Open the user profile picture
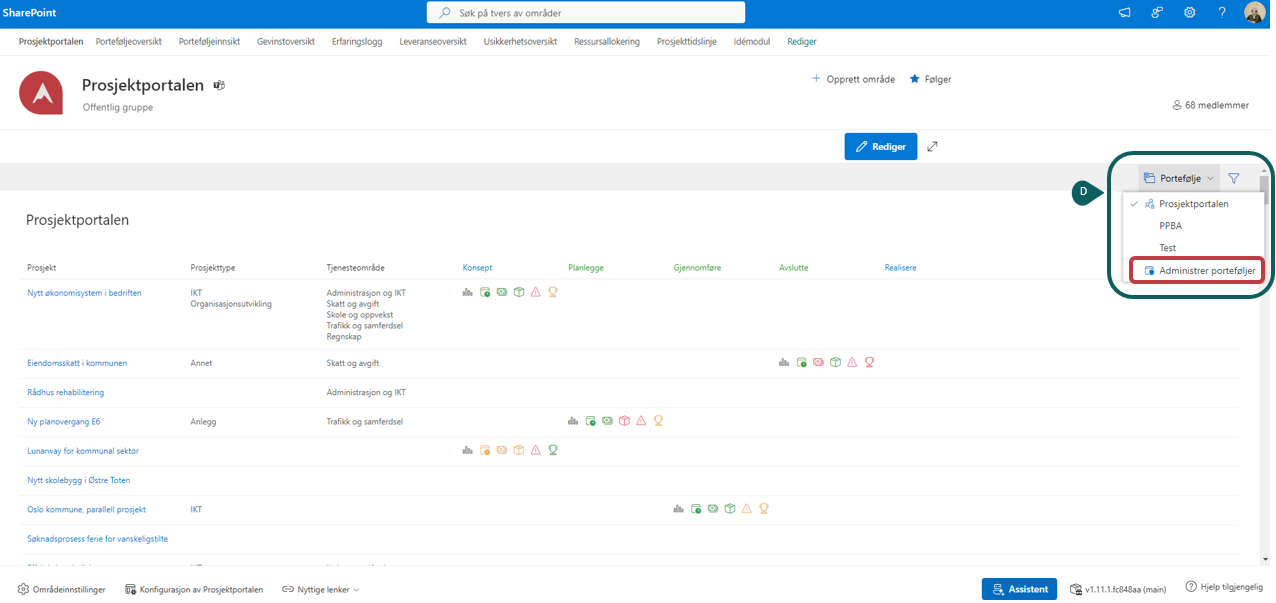The height and width of the screenshot is (603, 1276). point(1255,13)
